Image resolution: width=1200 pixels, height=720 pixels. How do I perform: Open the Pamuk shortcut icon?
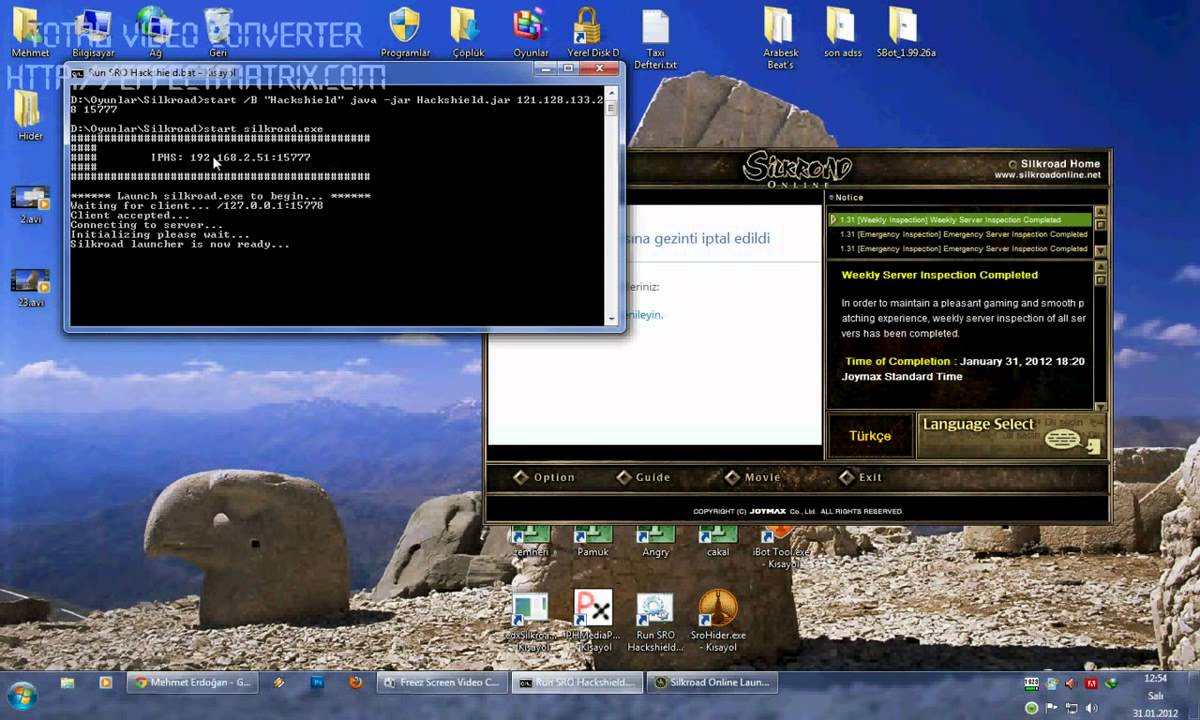tap(592, 543)
